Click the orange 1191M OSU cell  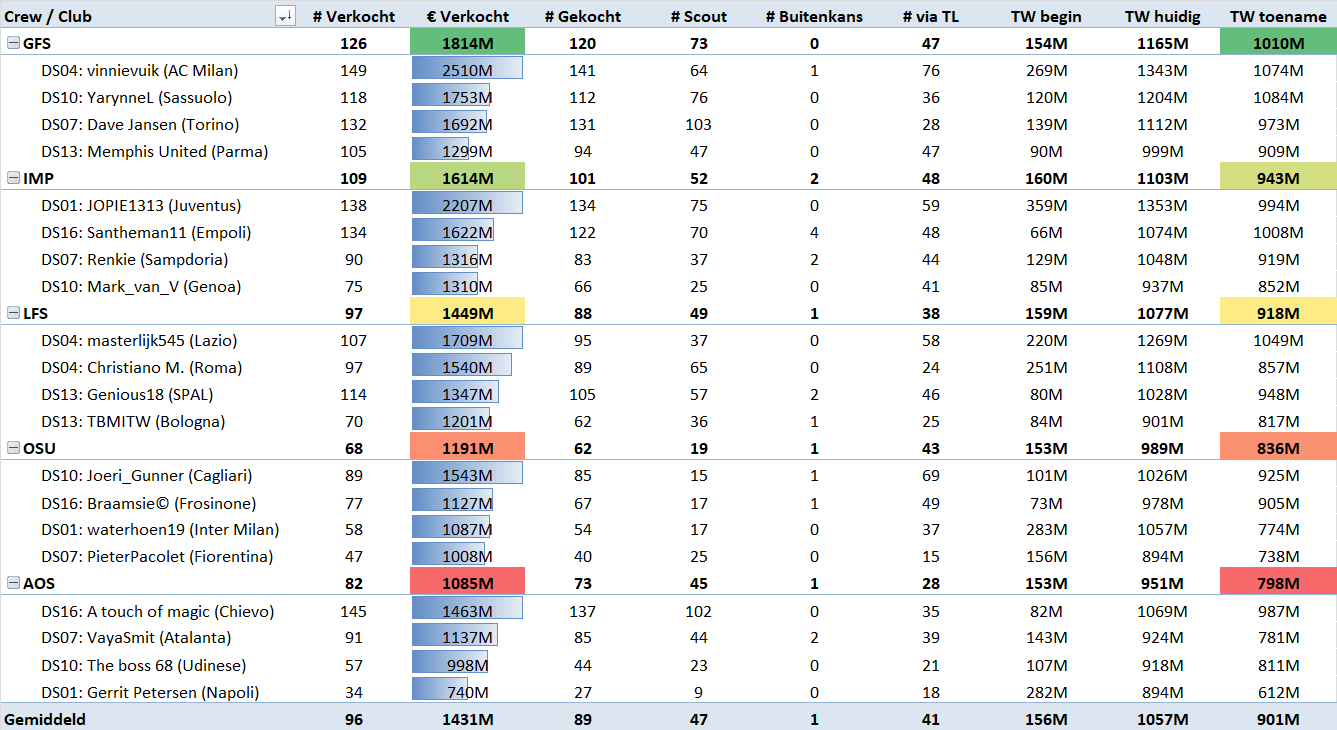point(468,448)
